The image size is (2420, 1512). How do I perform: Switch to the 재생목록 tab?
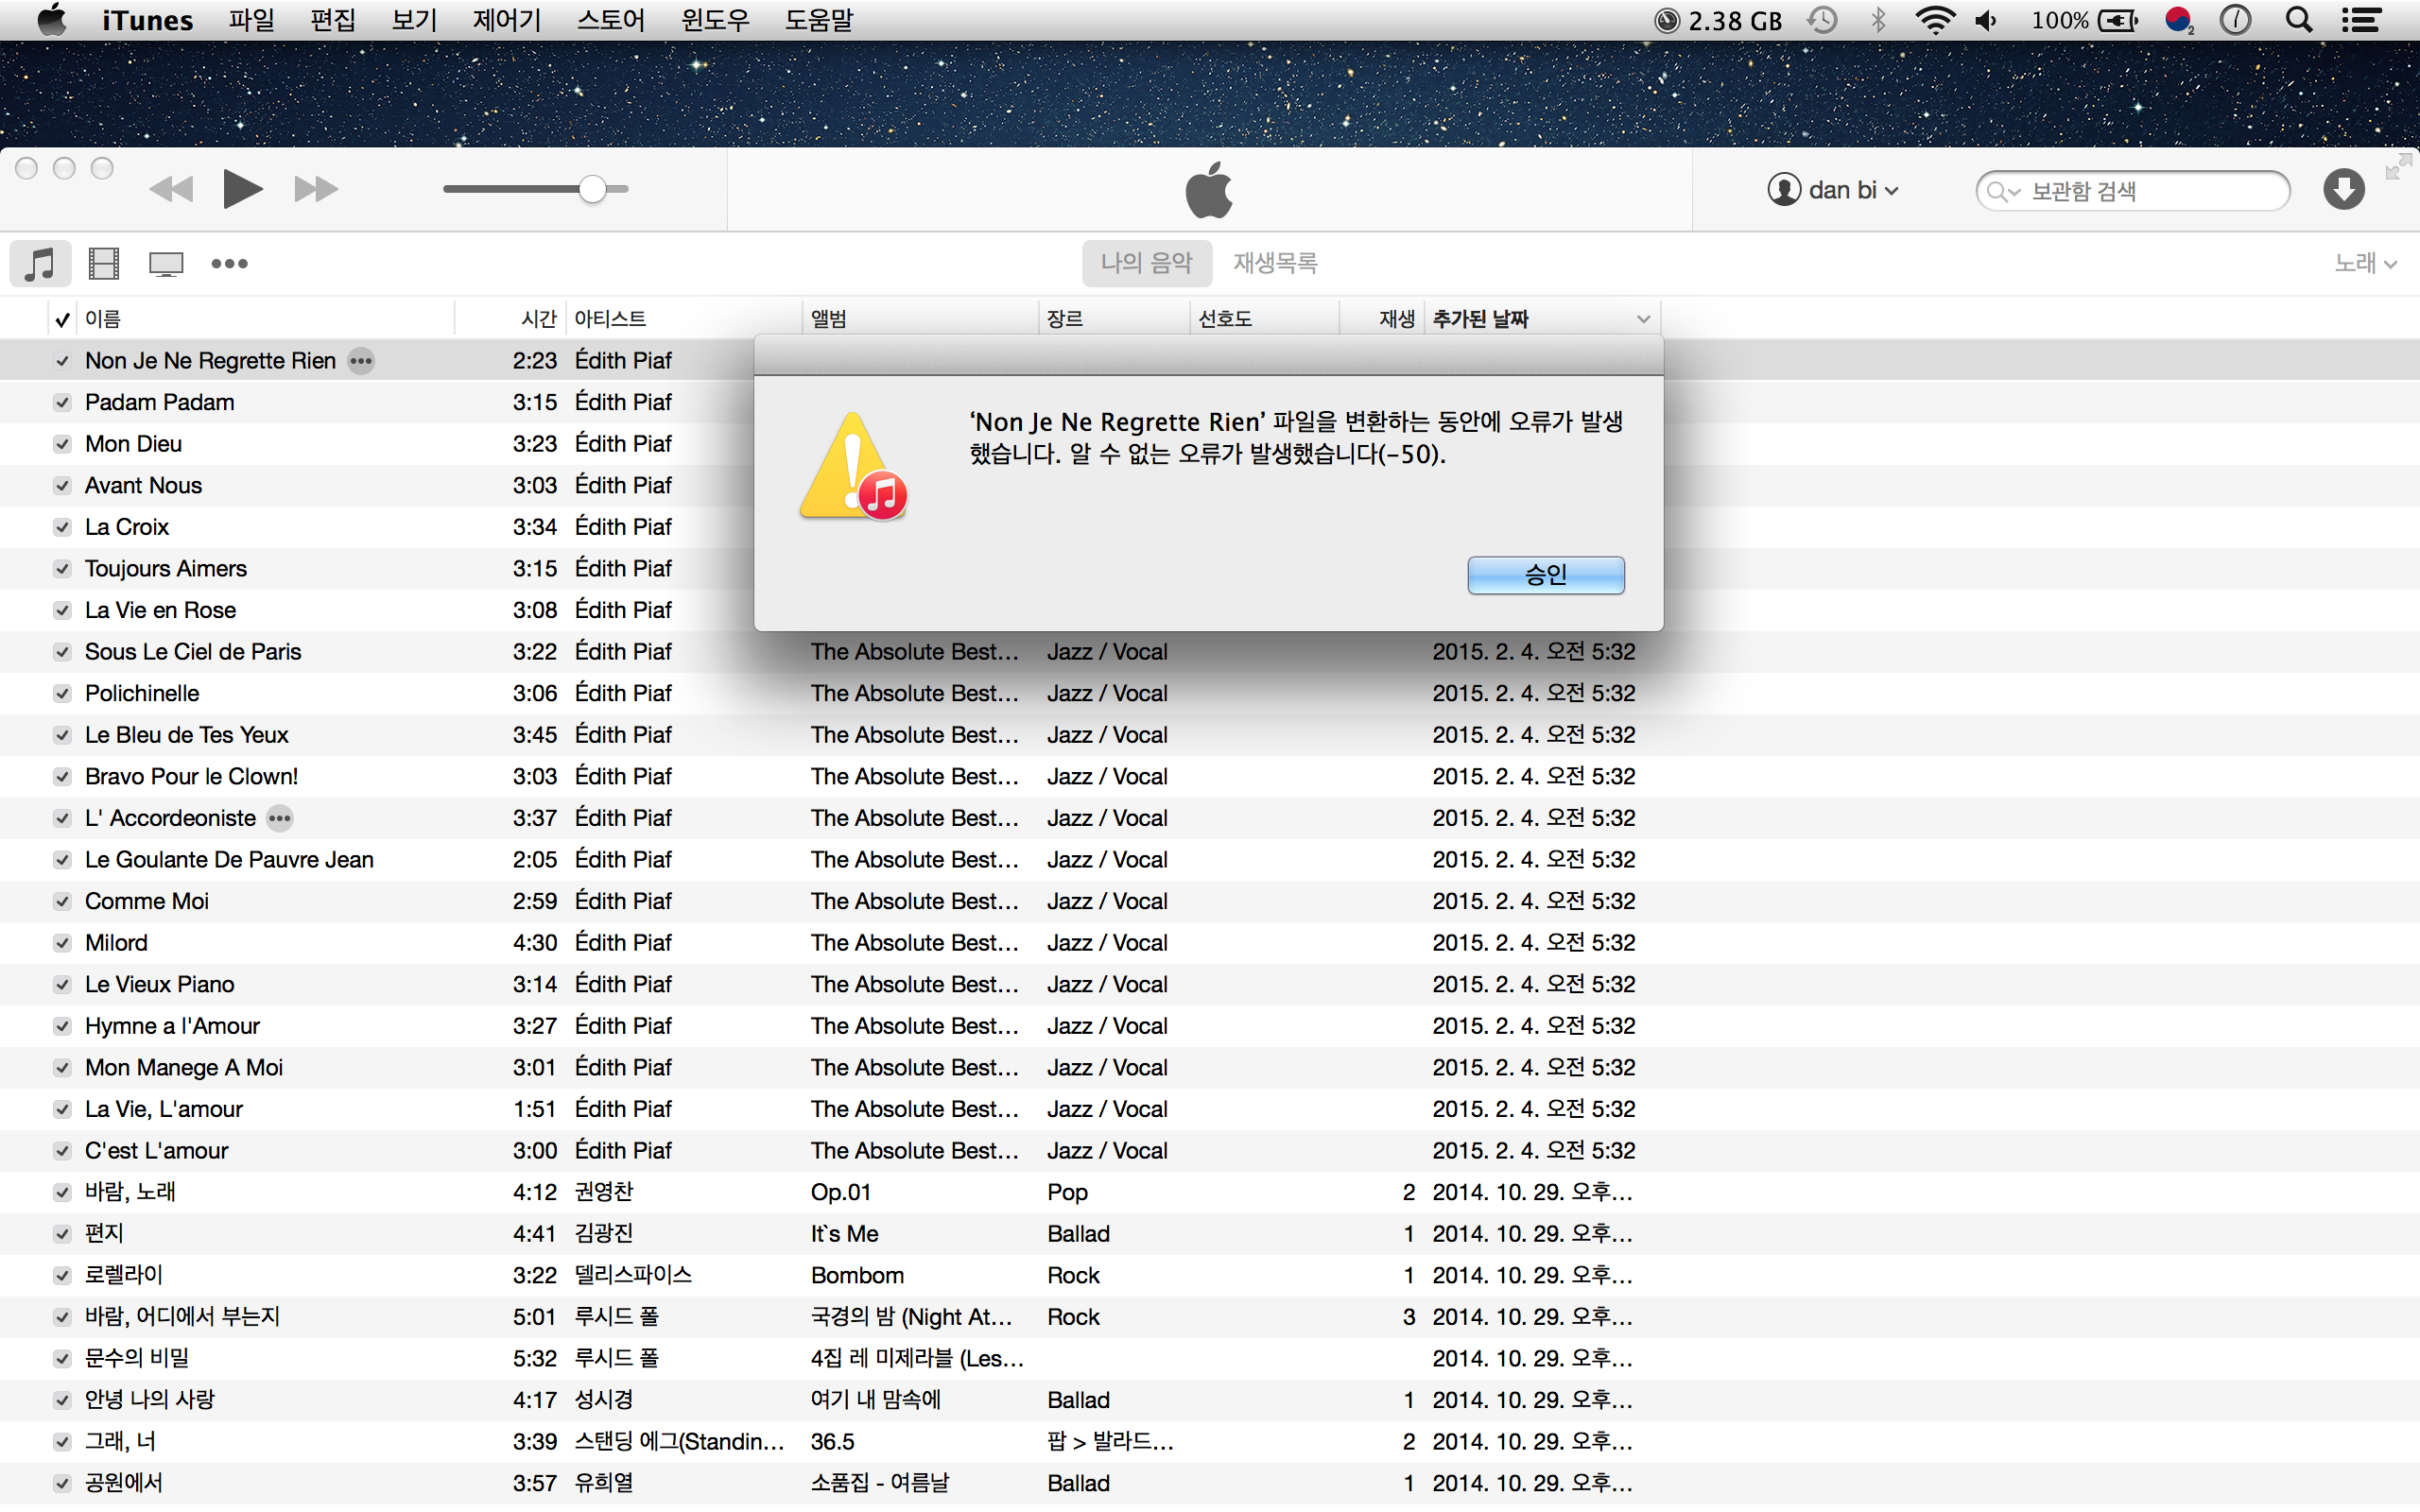click(1275, 263)
